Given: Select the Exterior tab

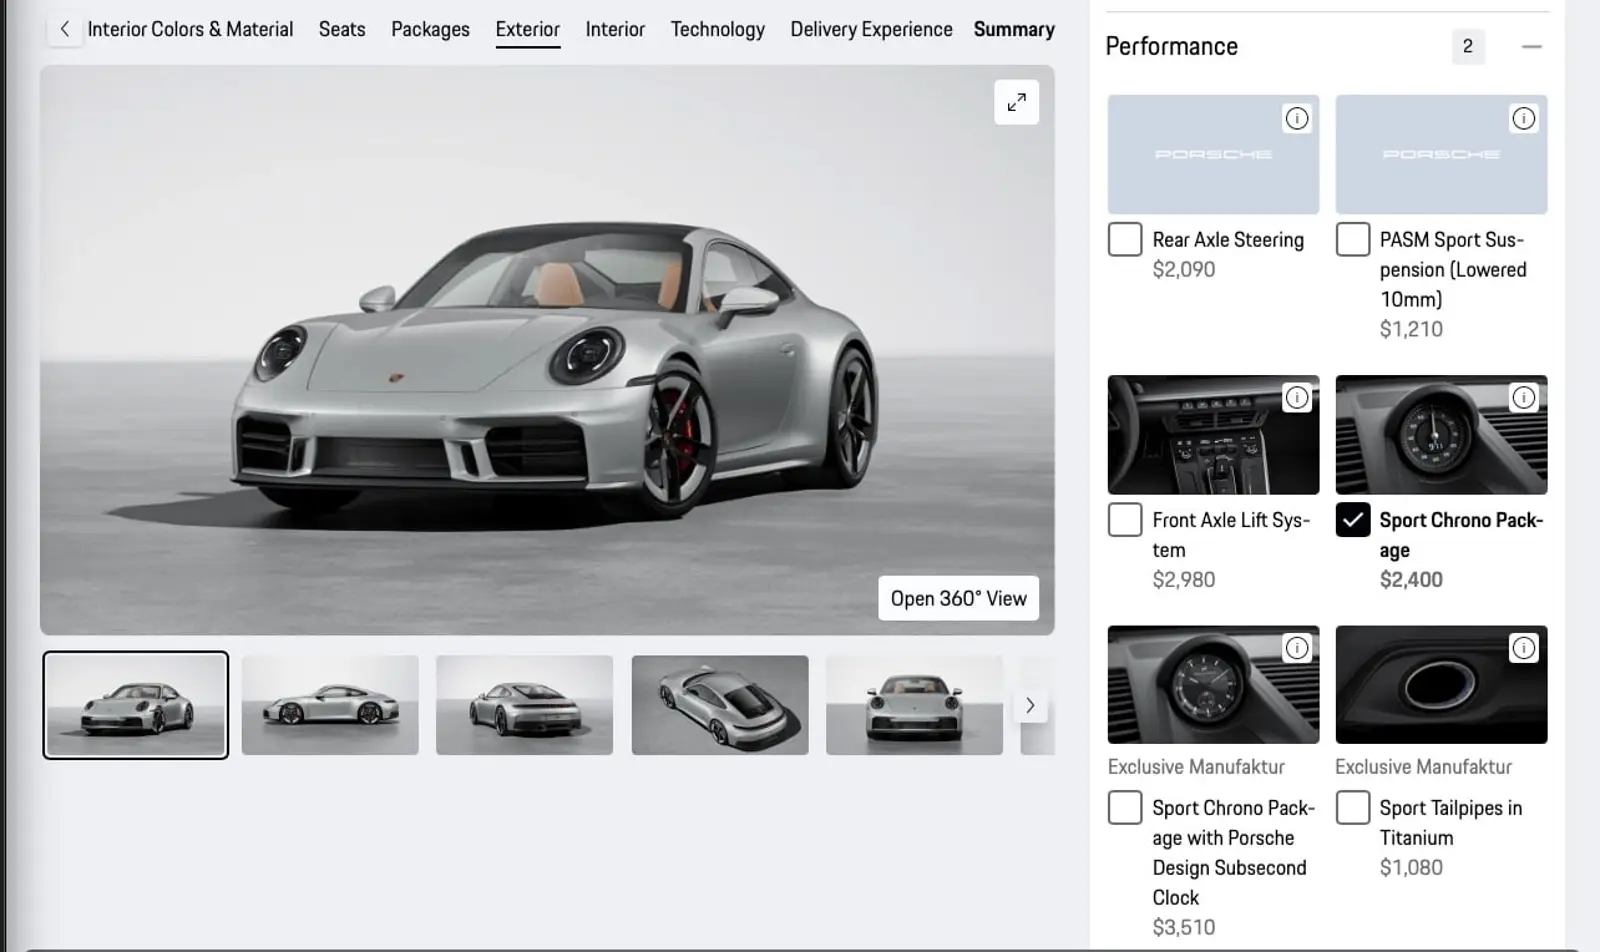Looking at the screenshot, I should [527, 29].
